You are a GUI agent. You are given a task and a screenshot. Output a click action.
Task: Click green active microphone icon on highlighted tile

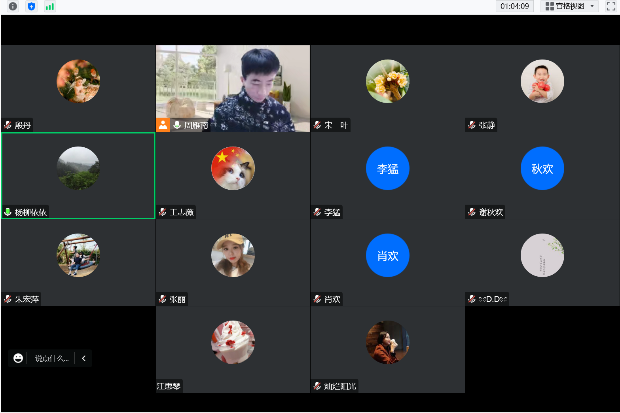(8, 212)
